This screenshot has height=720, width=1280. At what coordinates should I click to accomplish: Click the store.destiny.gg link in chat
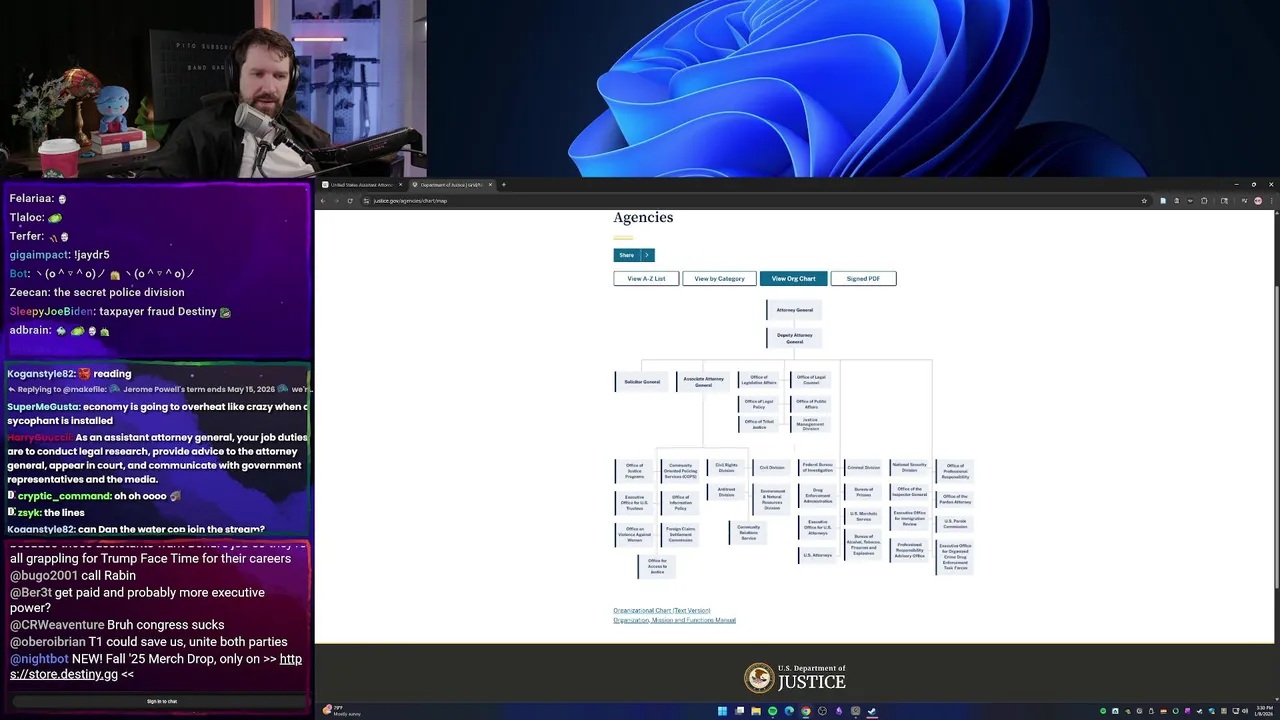pyautogui.click(x=155, y=666)
